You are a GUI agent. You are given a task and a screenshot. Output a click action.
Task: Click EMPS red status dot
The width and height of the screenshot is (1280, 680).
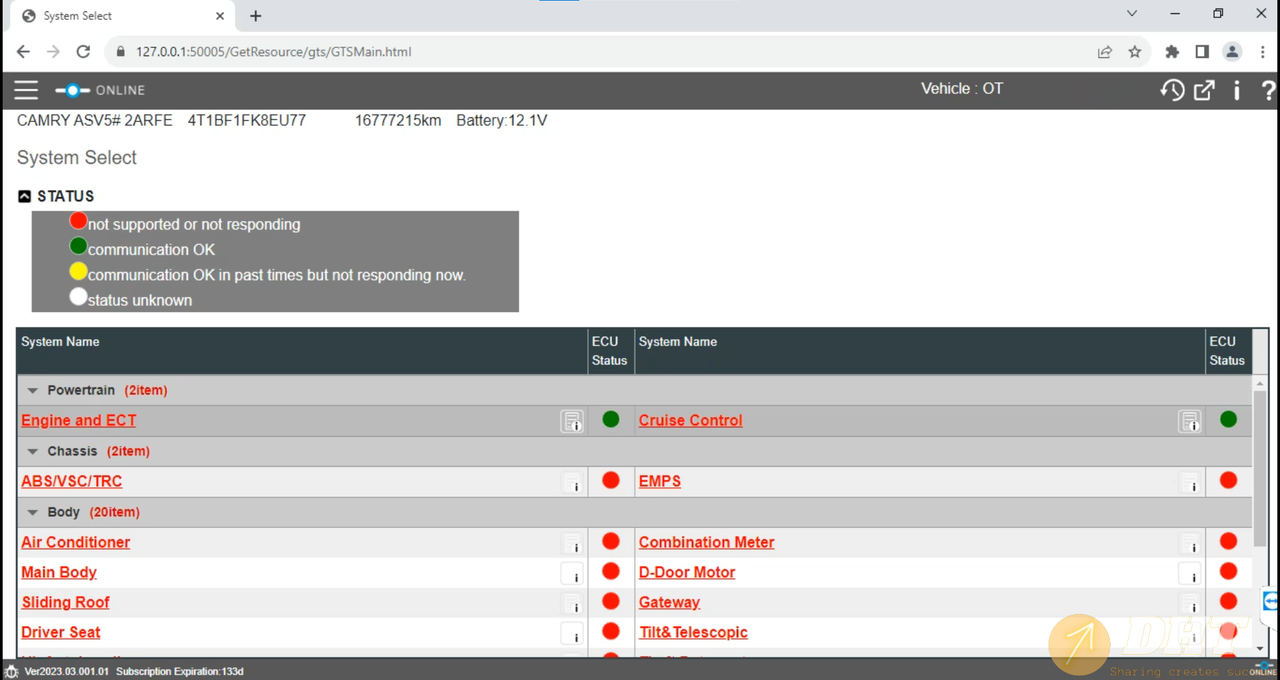click(1229, 481)
